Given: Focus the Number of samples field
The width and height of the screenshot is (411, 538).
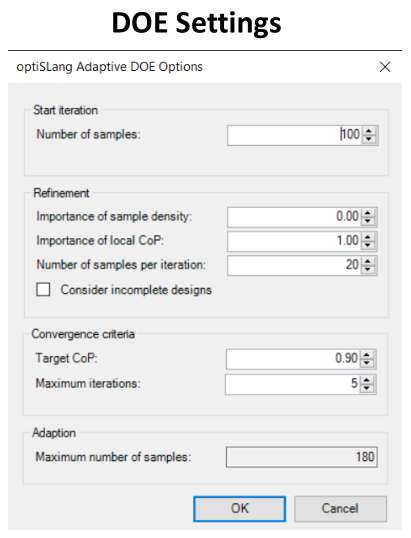Looking at the screenshot, I should coord(294,135).
